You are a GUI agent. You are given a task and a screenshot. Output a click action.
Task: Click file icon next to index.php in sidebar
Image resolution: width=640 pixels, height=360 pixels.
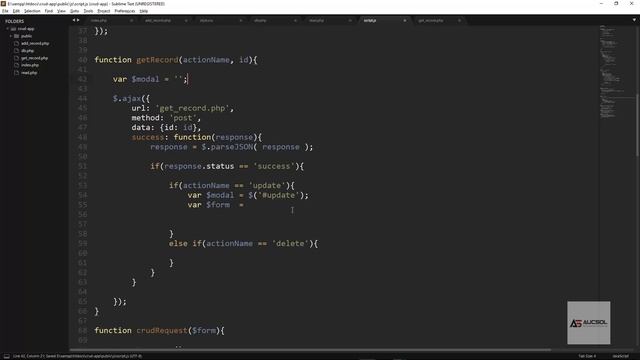coord(17,65)
